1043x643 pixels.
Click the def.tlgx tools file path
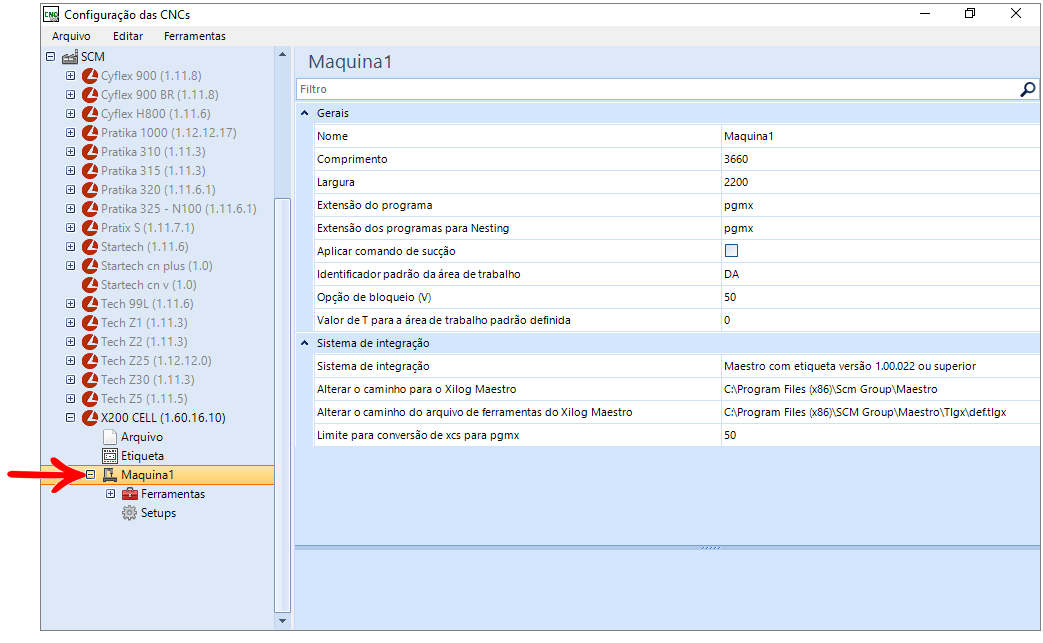pyautogui.click(x=865, y=412)
